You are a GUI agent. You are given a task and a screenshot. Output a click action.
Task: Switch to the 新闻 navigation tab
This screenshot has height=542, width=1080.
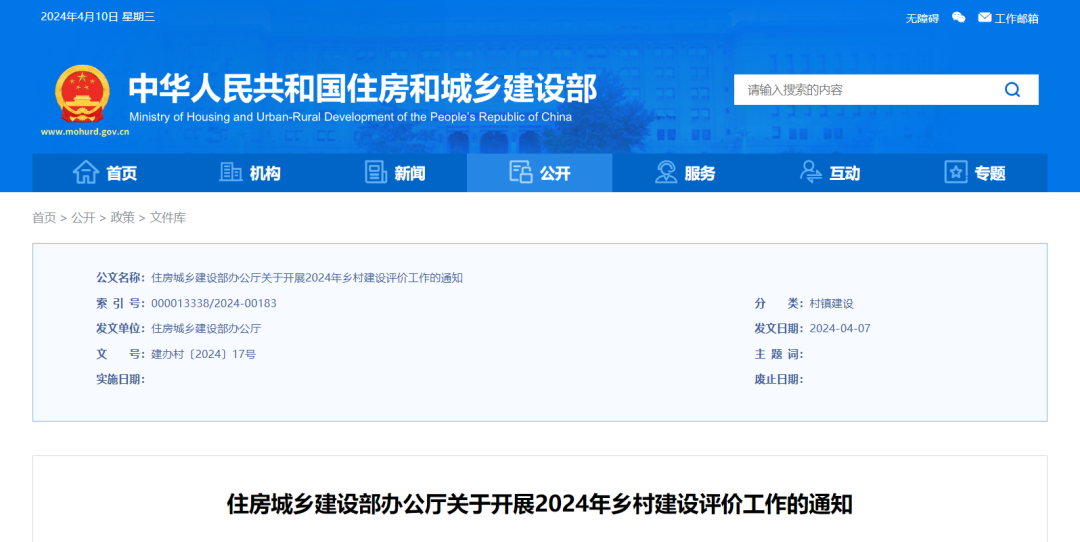pos(395,173)
